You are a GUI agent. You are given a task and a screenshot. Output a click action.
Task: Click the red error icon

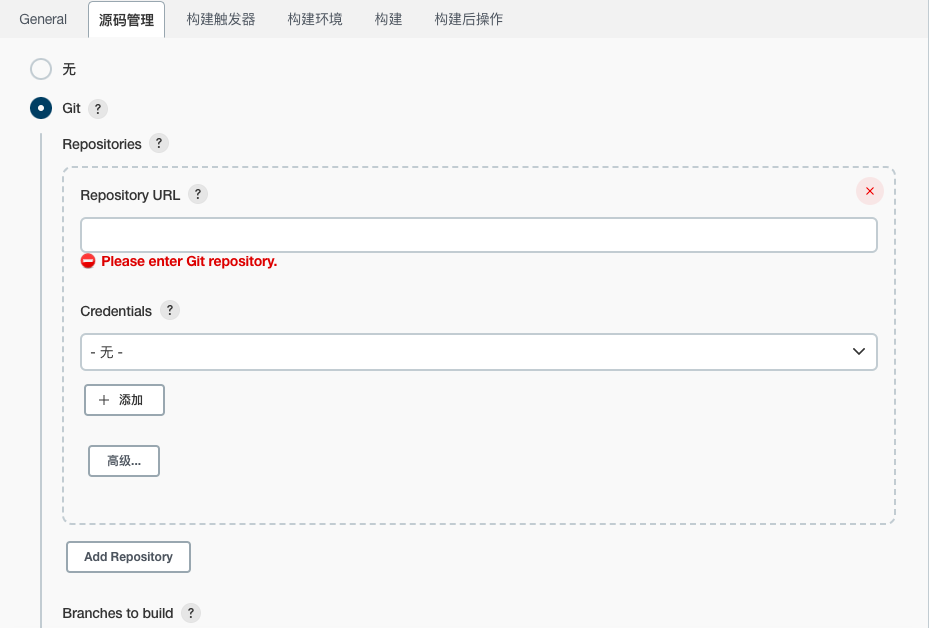88,261
